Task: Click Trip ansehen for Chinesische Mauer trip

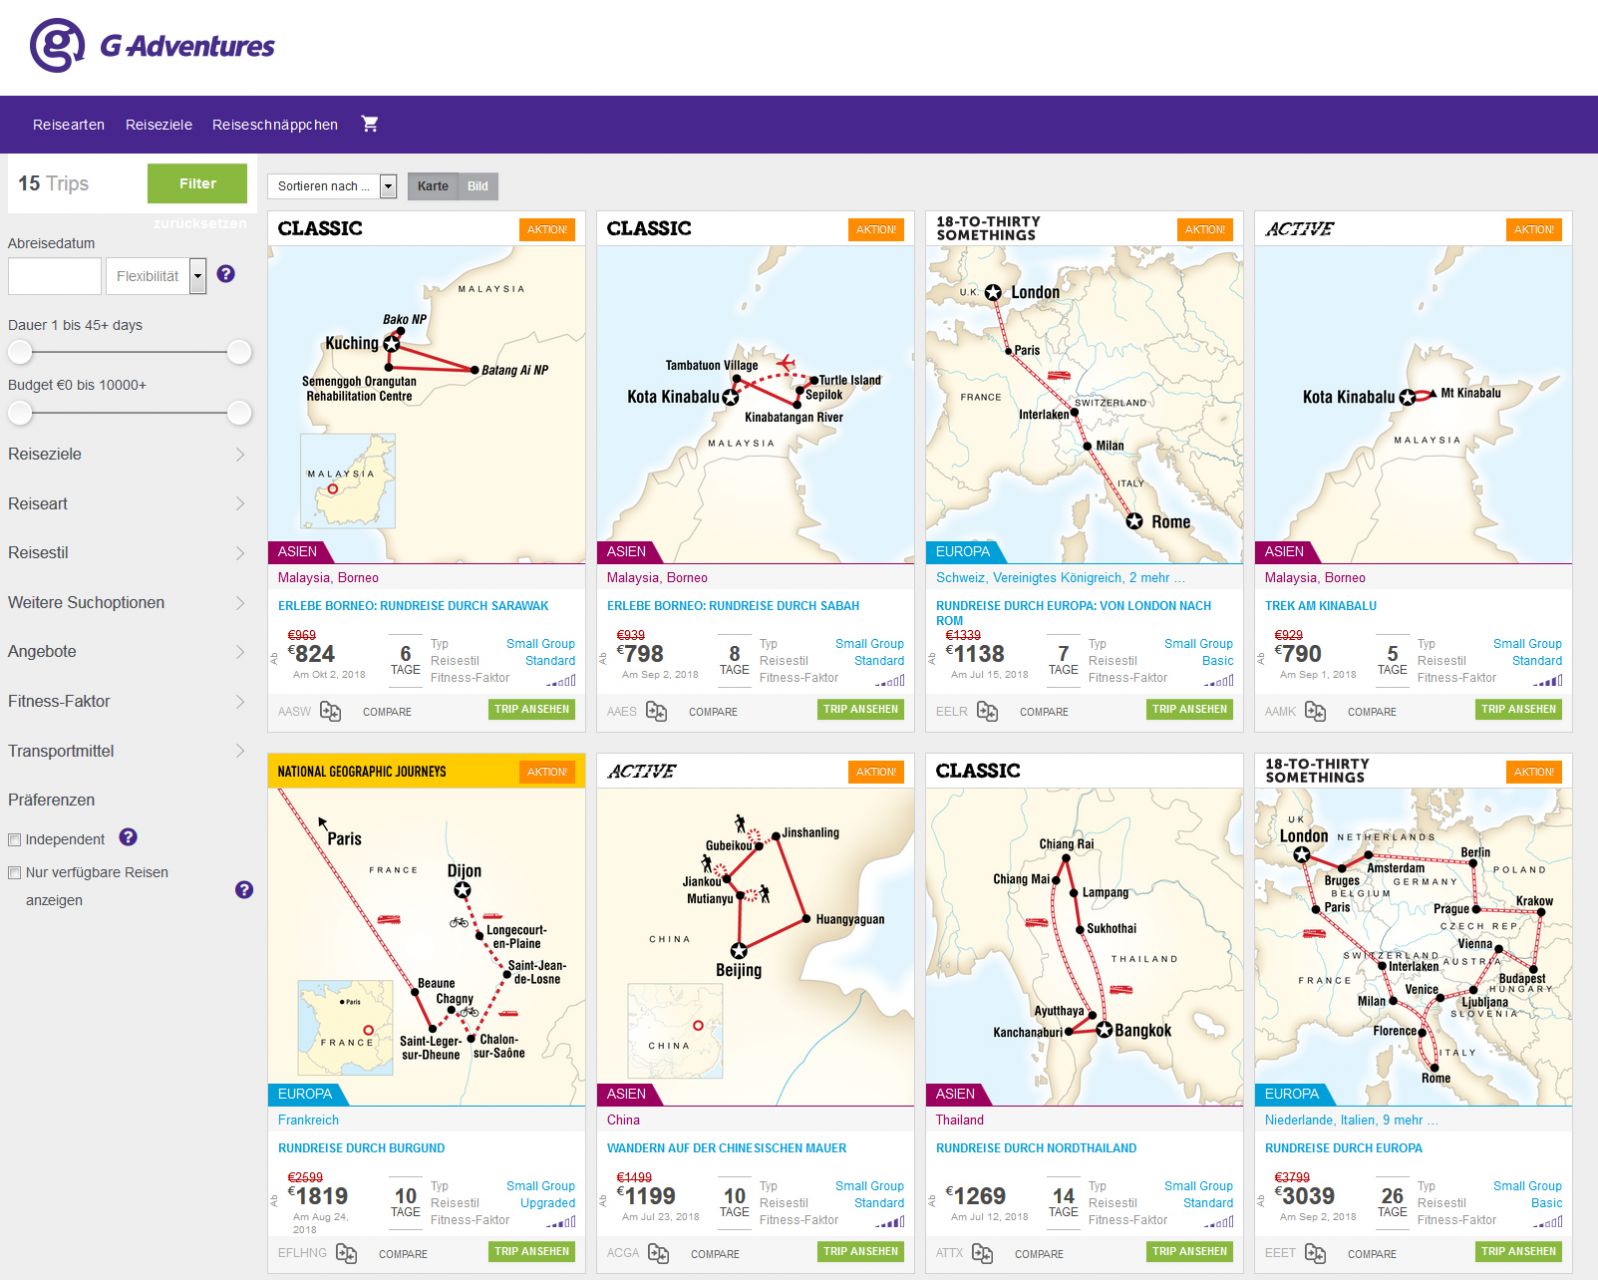Action: 861,1251
